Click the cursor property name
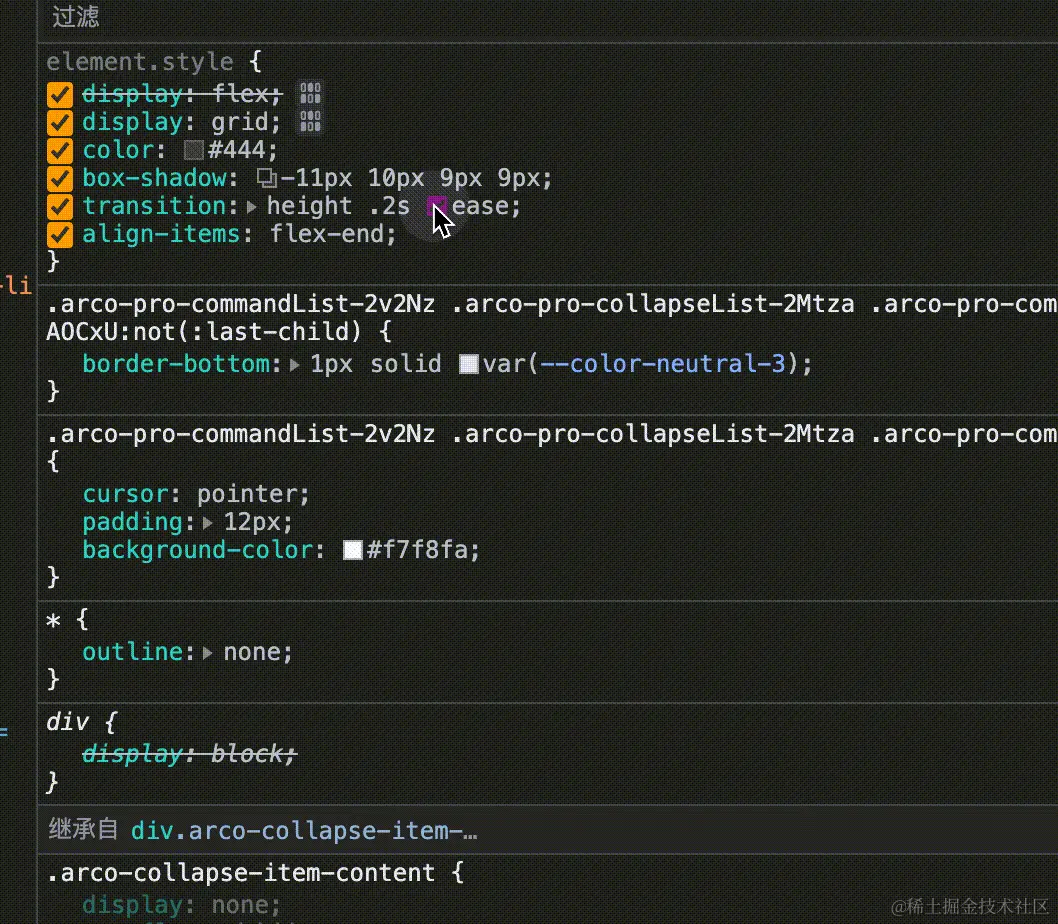The height and width of the screenshot is (924, 1058). click(125, 494)
